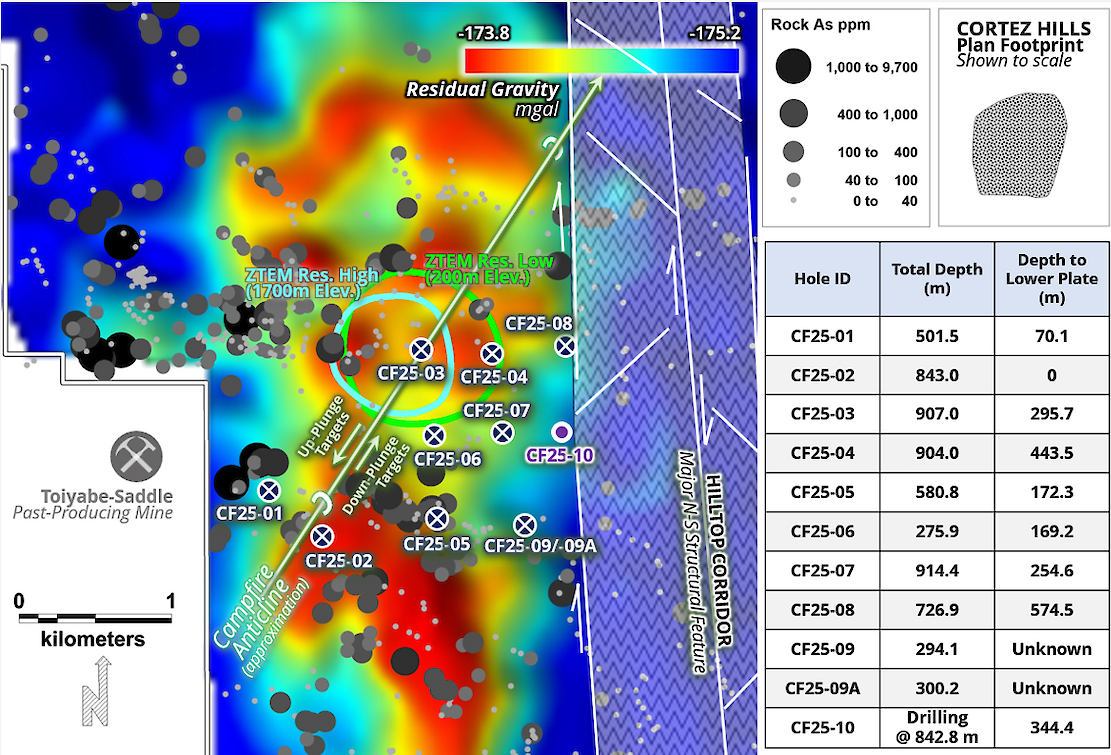Select the purple CF25-10 drill hole marker

point(562,431)
